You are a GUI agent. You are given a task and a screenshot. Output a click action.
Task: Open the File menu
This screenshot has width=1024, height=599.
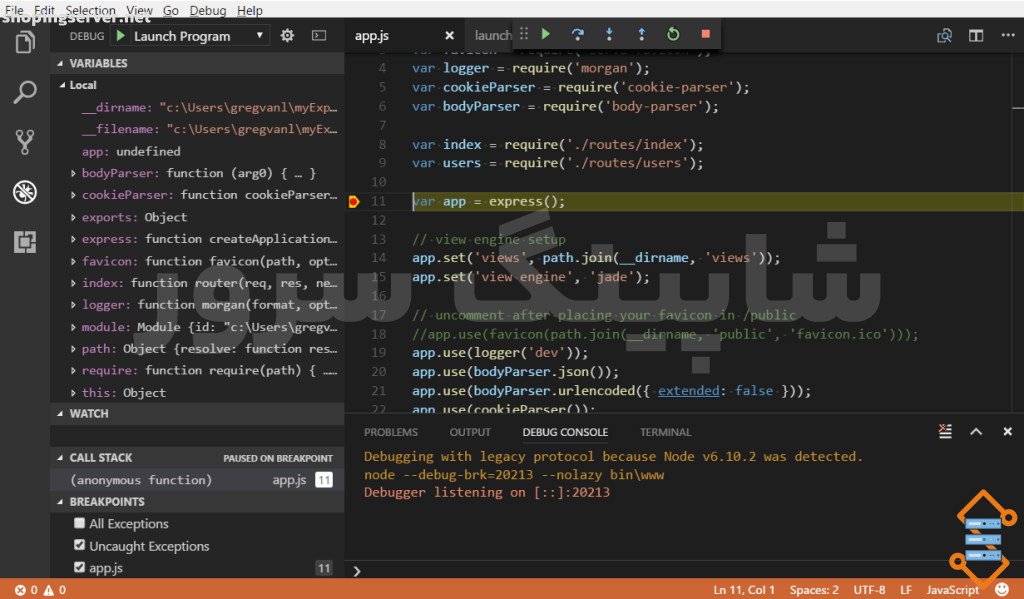[14, 10]
